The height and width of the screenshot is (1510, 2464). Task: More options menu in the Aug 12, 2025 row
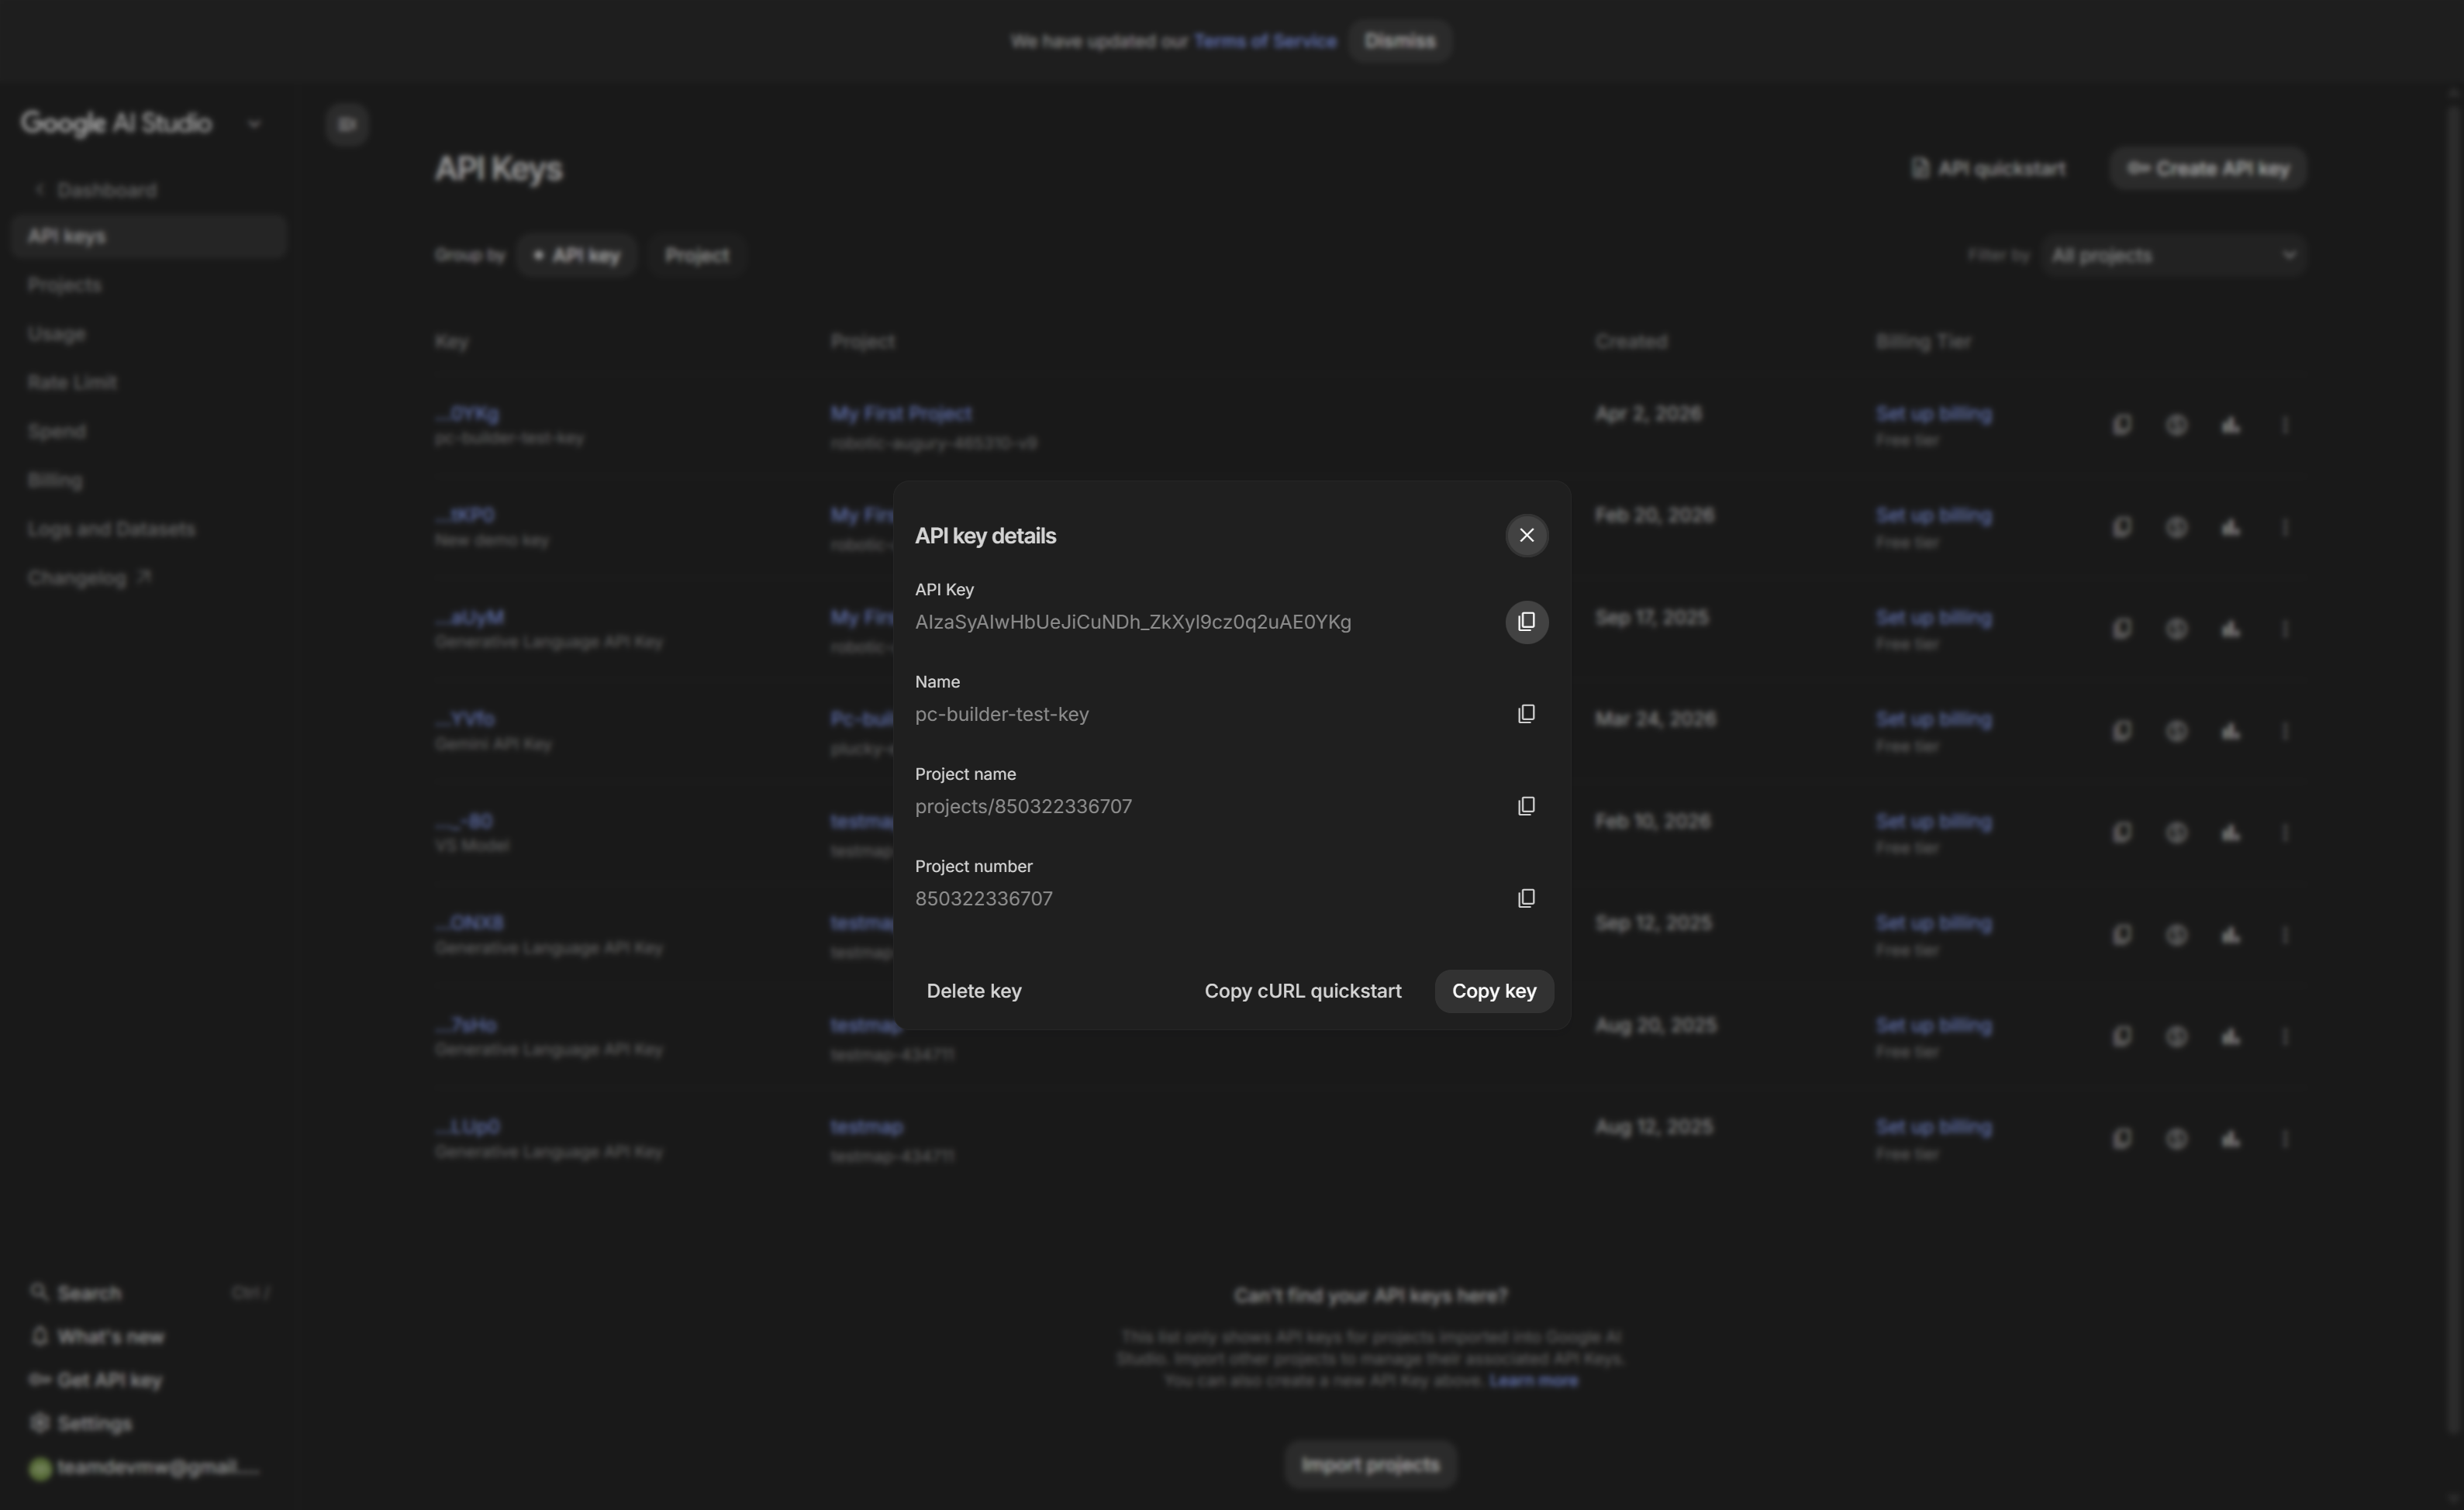click(x=2285, y=1138)
